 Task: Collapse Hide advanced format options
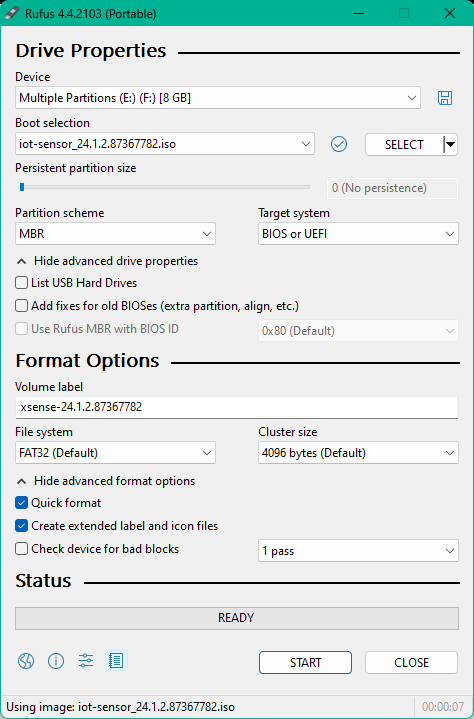(106, 481)
